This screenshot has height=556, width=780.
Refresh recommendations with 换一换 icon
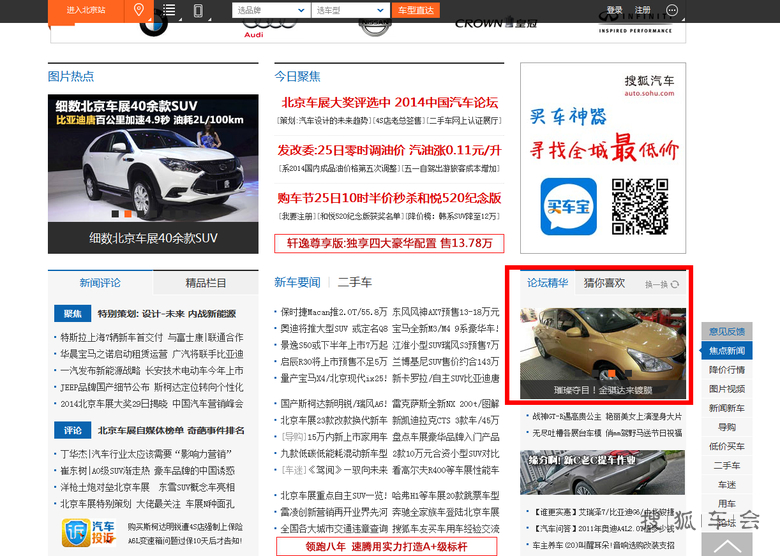(x=676, y=285)
